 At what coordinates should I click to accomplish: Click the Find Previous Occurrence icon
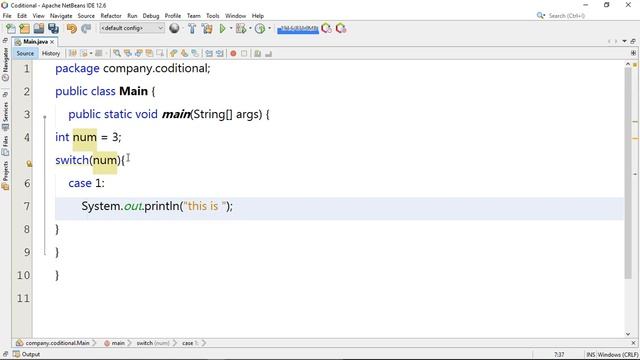pos(128,53)
